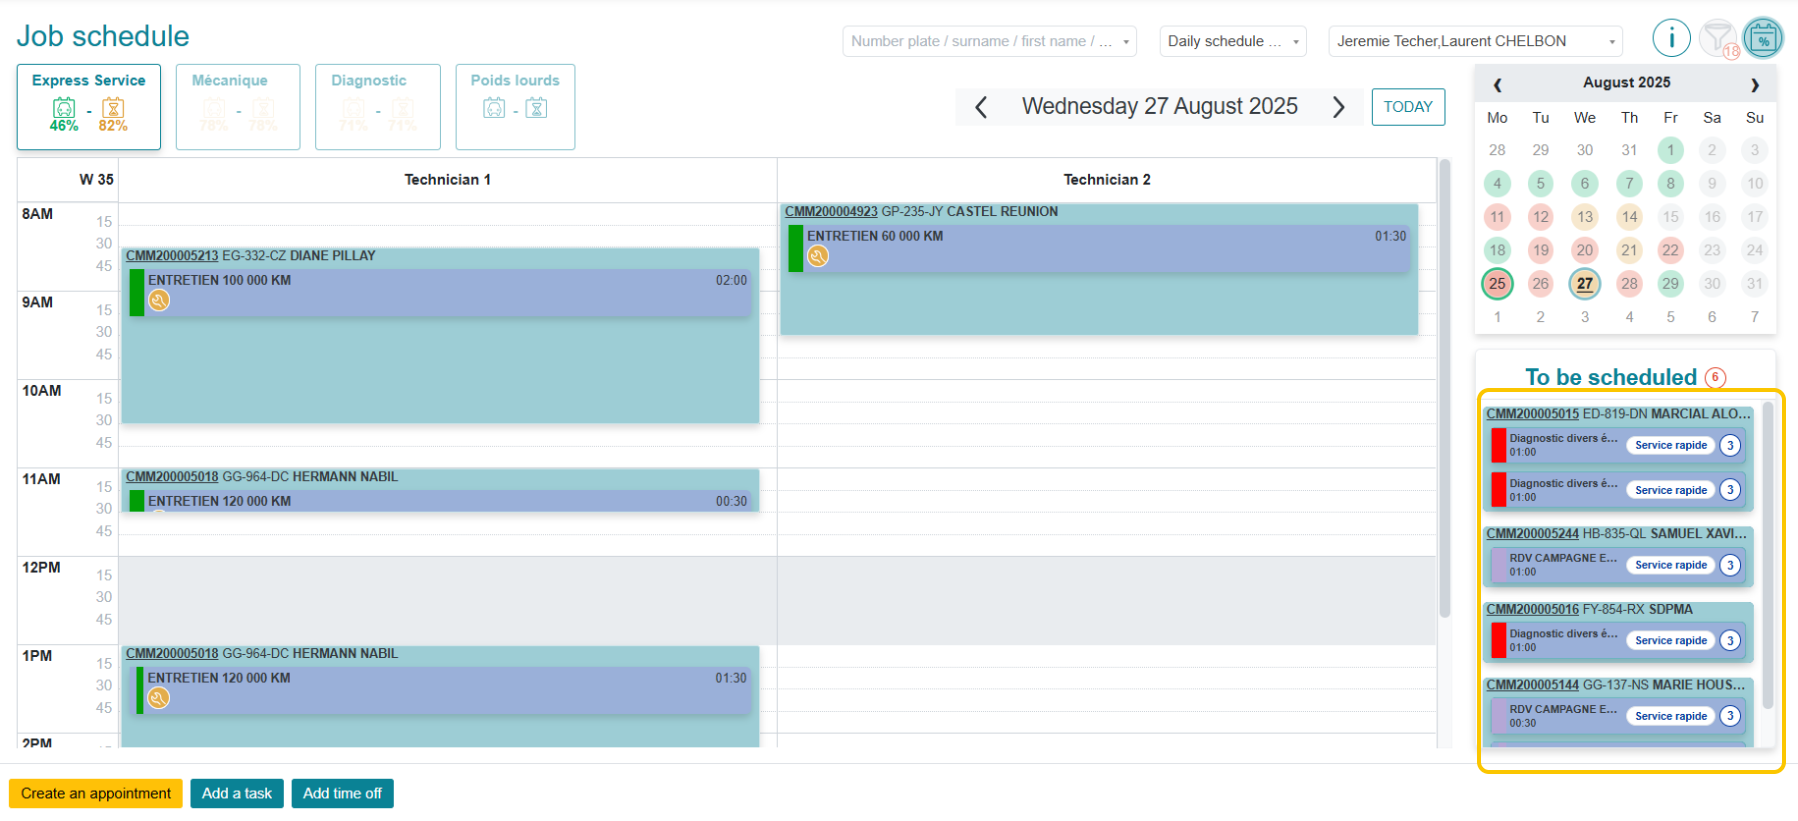Click wrench icon in ENTRETIEN 100 000 KM task
Screen dimensions: 1798x821
[159, 301]
